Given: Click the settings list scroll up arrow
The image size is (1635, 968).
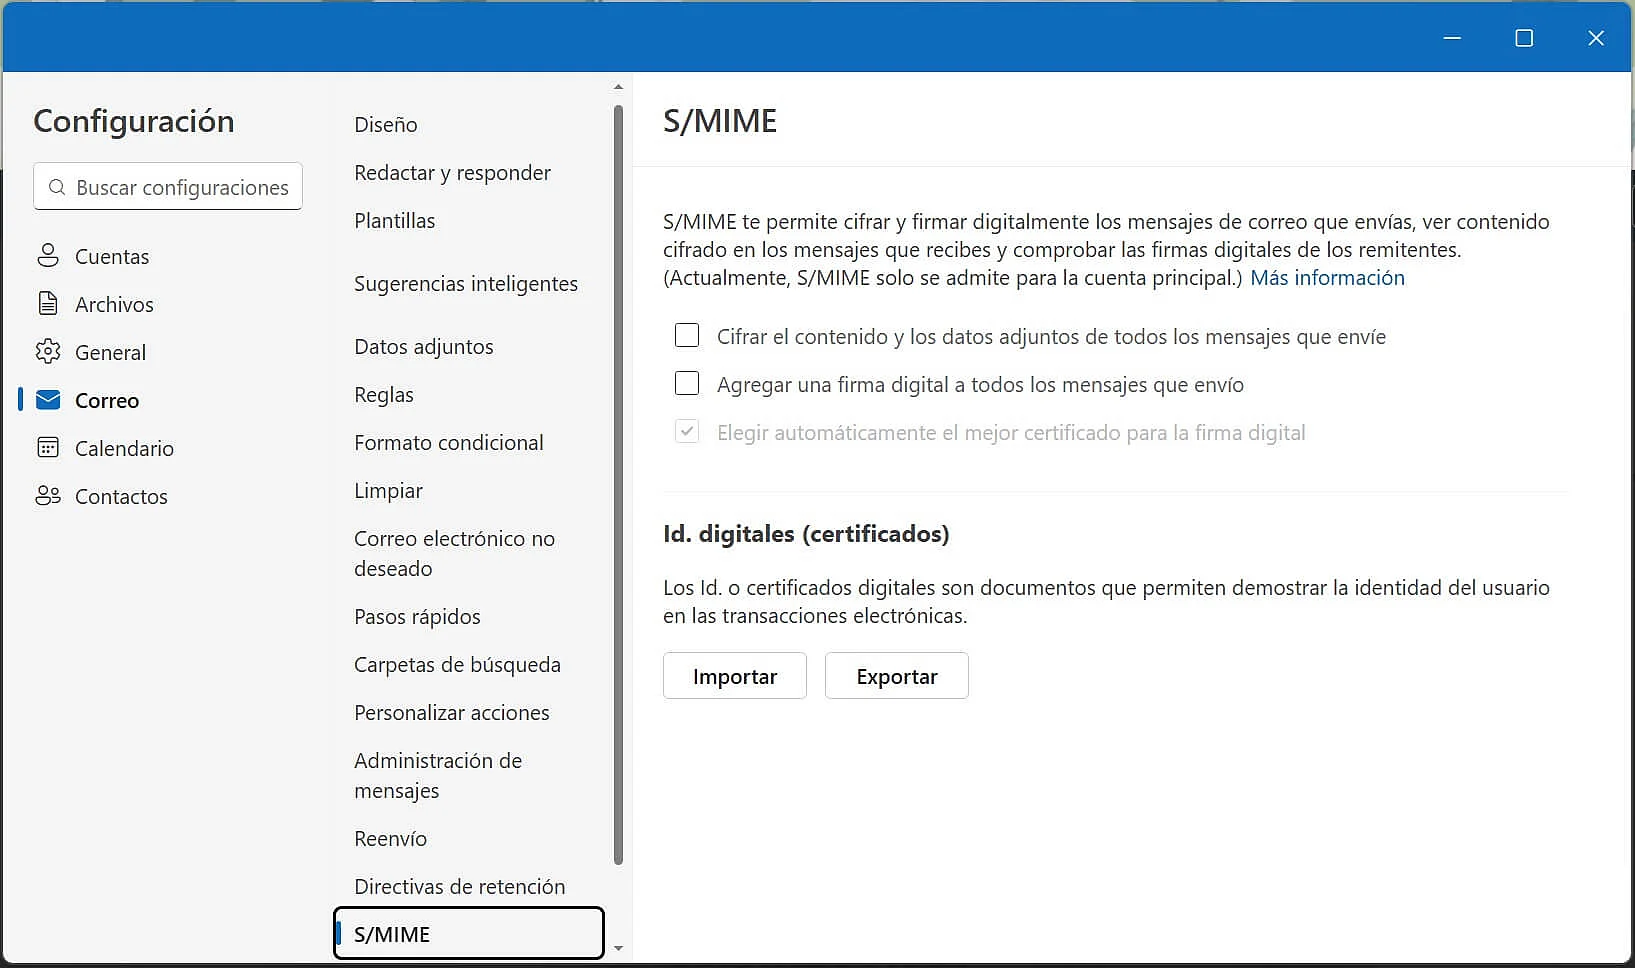Looking at the screenshot, I should tap(618, 87).
